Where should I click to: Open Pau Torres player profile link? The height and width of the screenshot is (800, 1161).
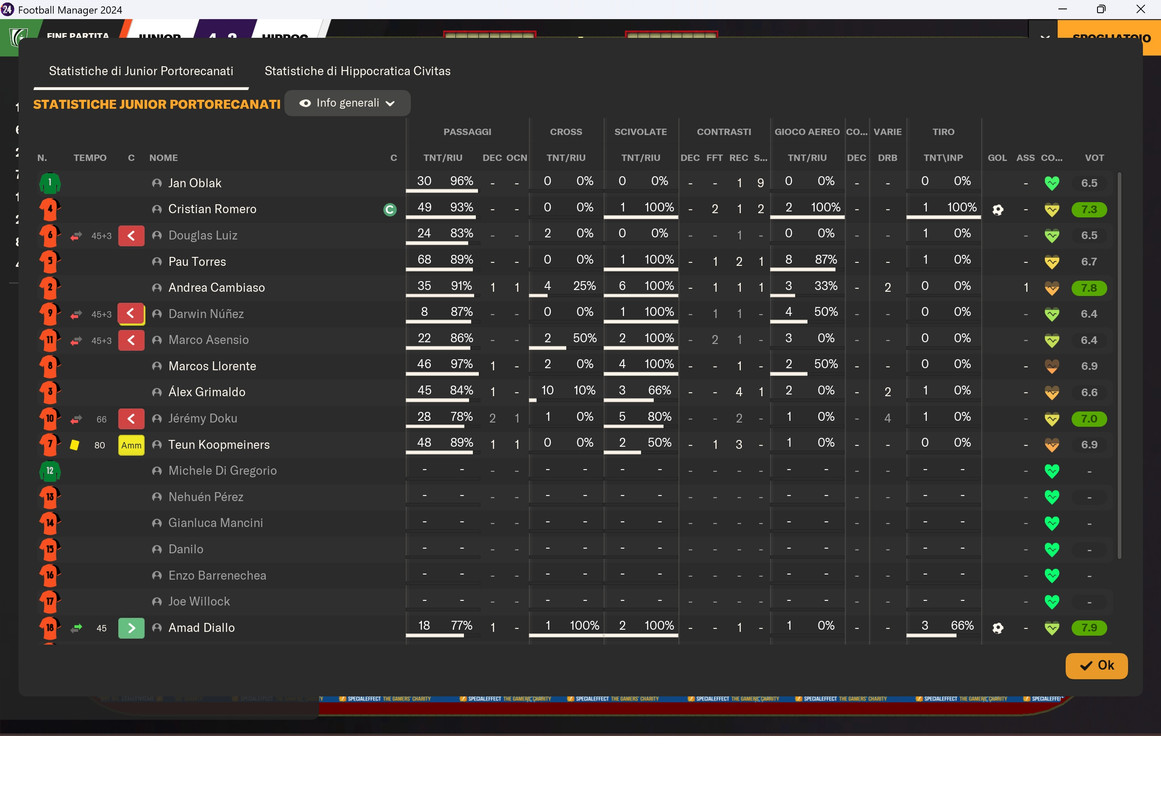point(197,261)
